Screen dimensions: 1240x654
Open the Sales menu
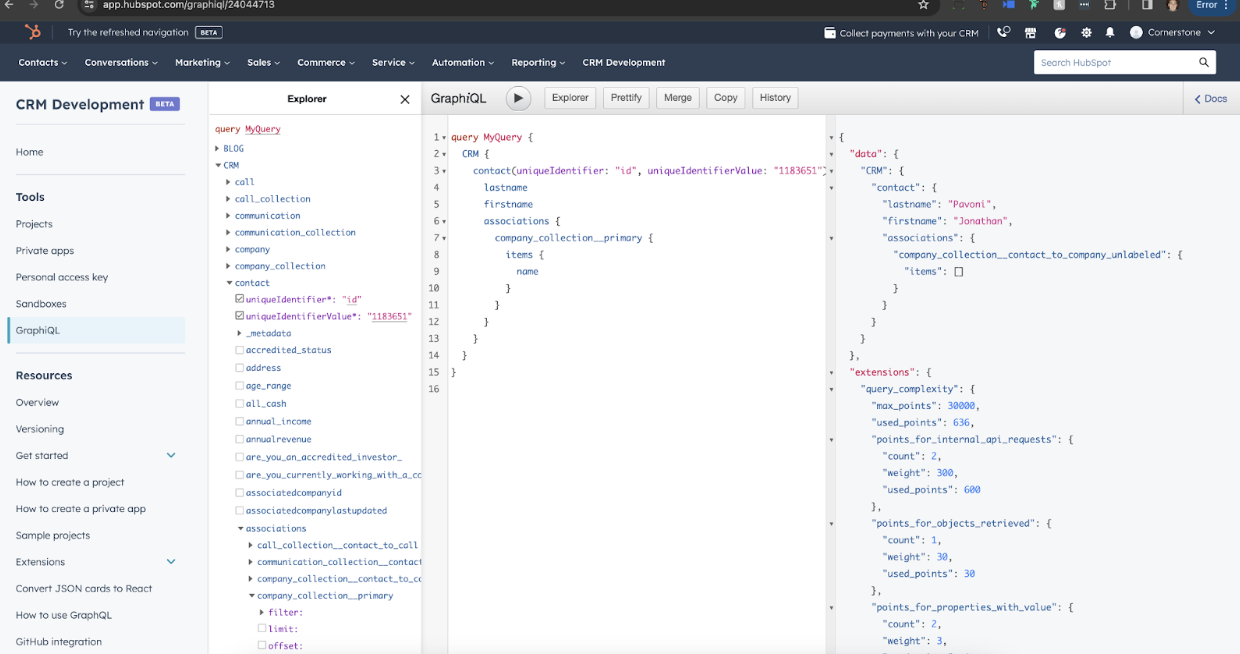tap(264, 62)
